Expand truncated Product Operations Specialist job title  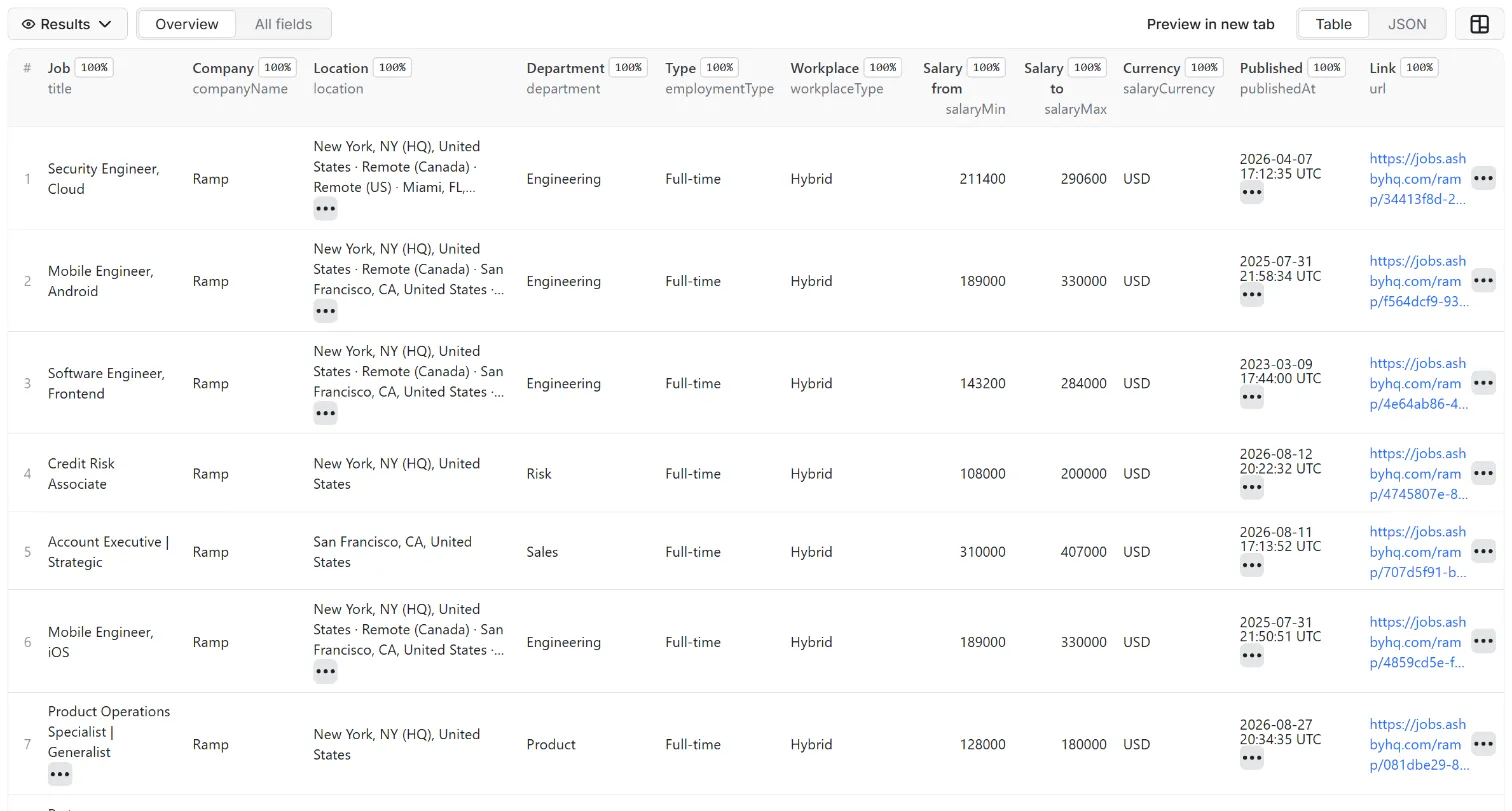pos(60,774)
